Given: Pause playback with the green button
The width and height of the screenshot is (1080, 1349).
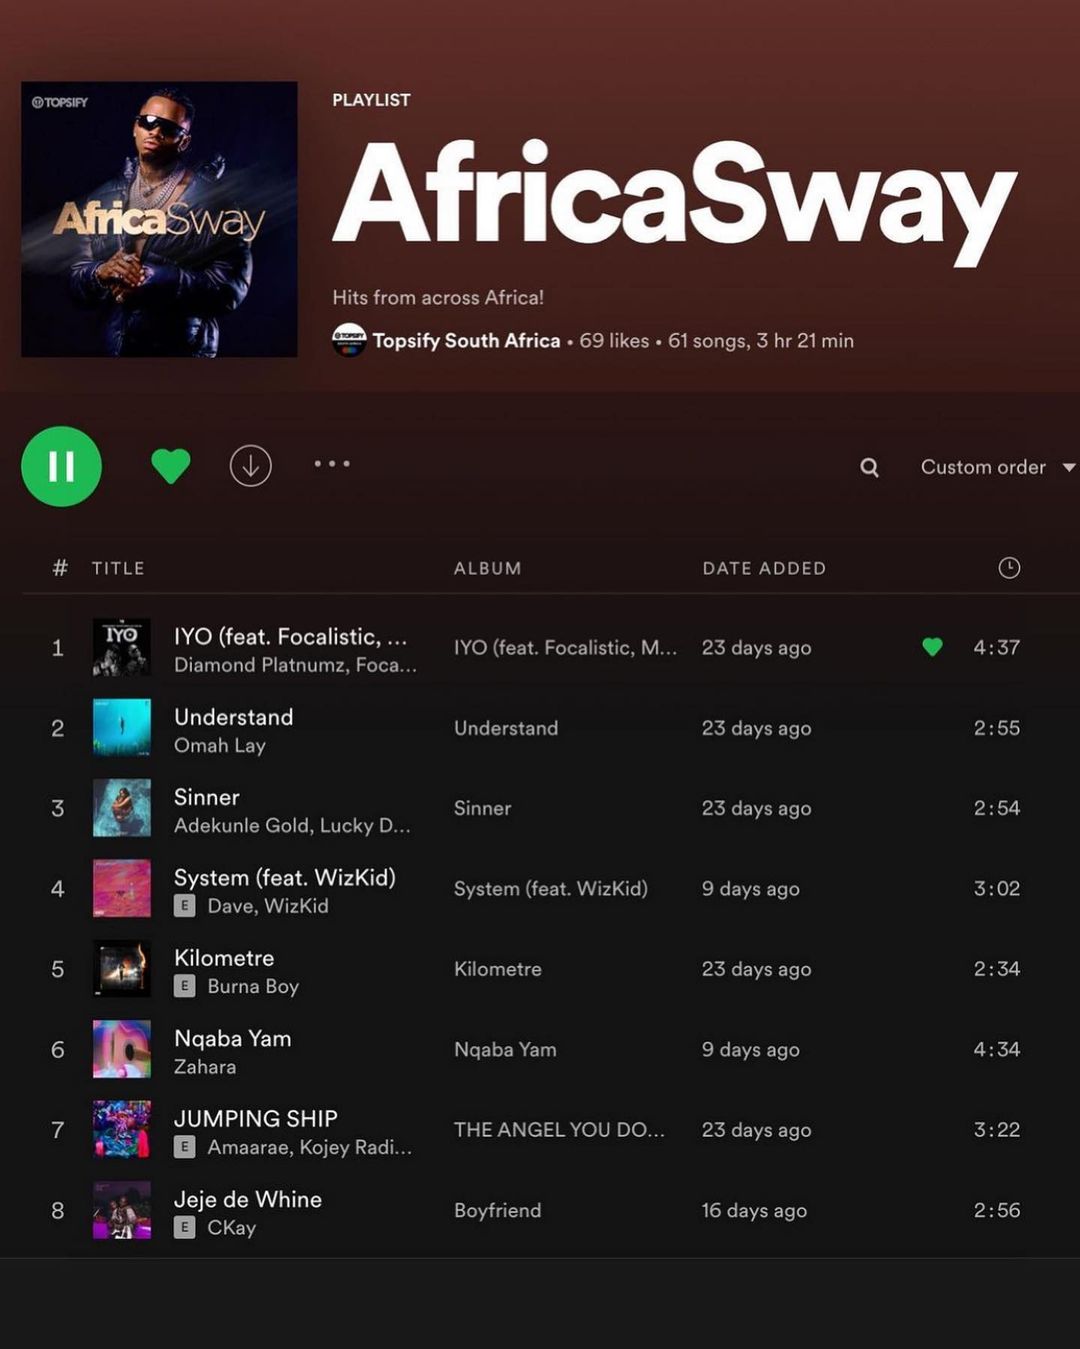Looking at the screenshot, I should click(61, 466).
